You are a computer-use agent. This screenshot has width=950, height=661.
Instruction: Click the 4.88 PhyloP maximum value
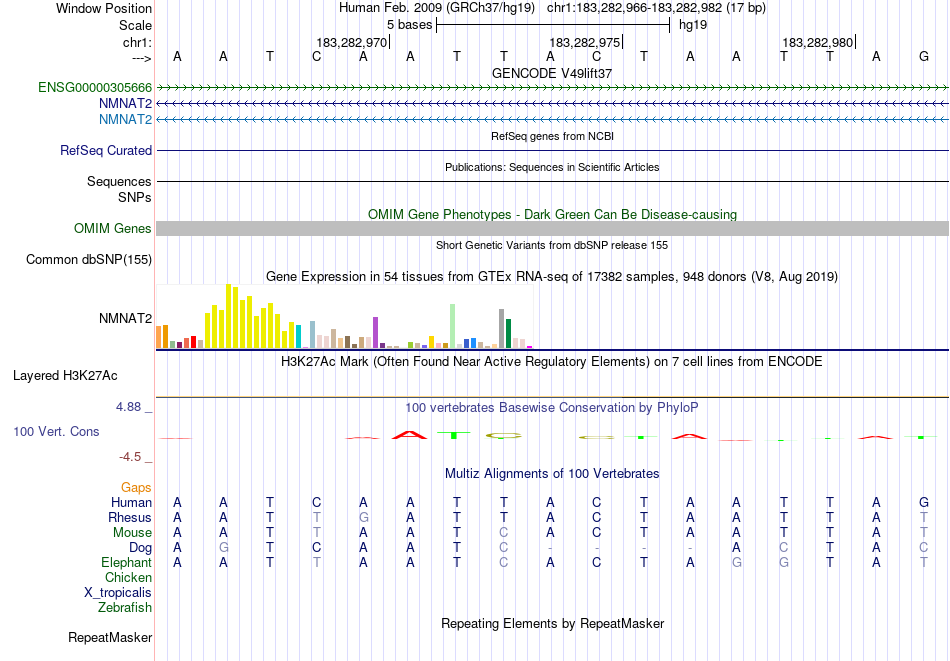128,407
